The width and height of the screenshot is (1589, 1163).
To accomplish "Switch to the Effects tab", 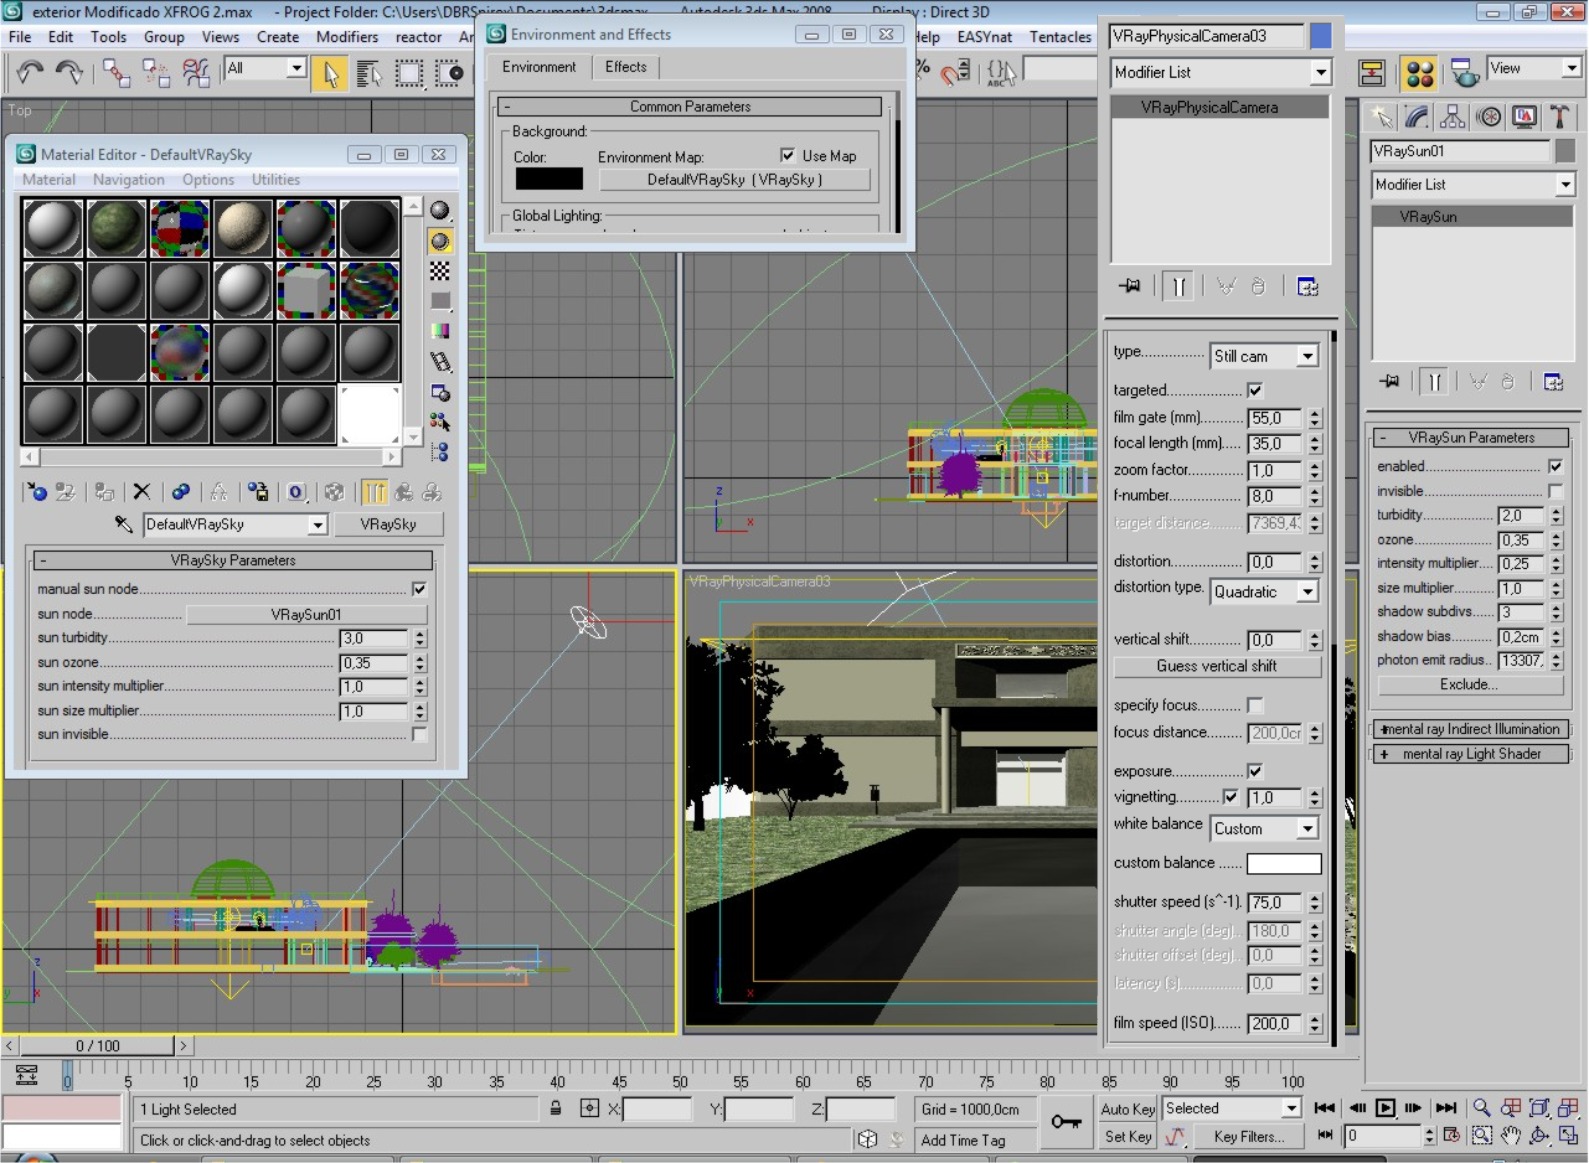I will (x=626, y=67).
